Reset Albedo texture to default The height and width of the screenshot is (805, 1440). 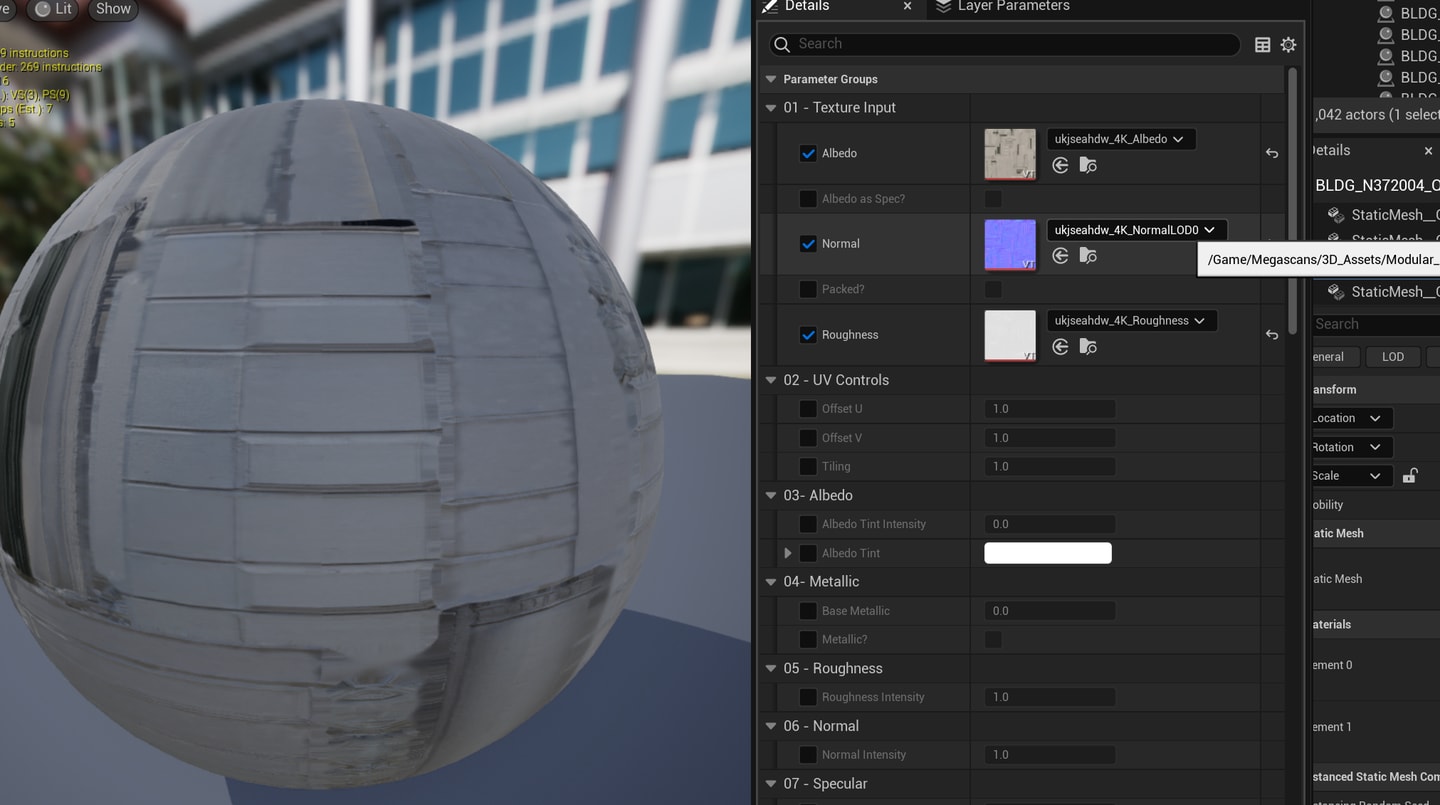click(1271, 153)
